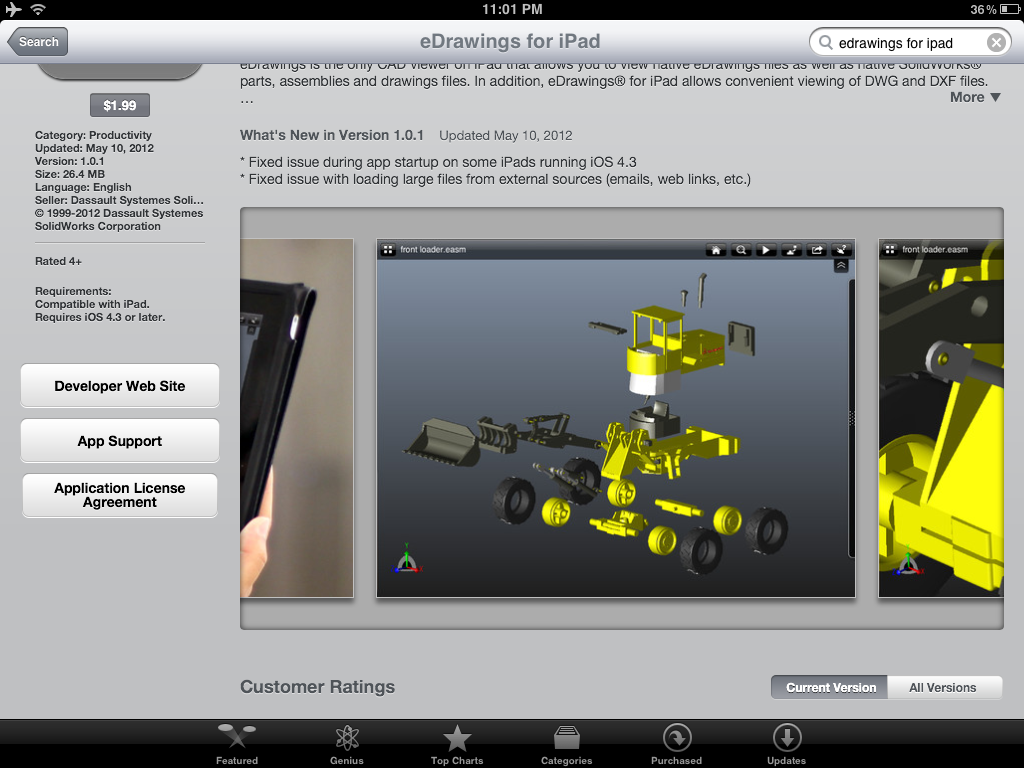The height and width of the screenshot is (768, 1024).
Task: Tap 'Size: 26.4 MB' text
Action: point(70,174)
